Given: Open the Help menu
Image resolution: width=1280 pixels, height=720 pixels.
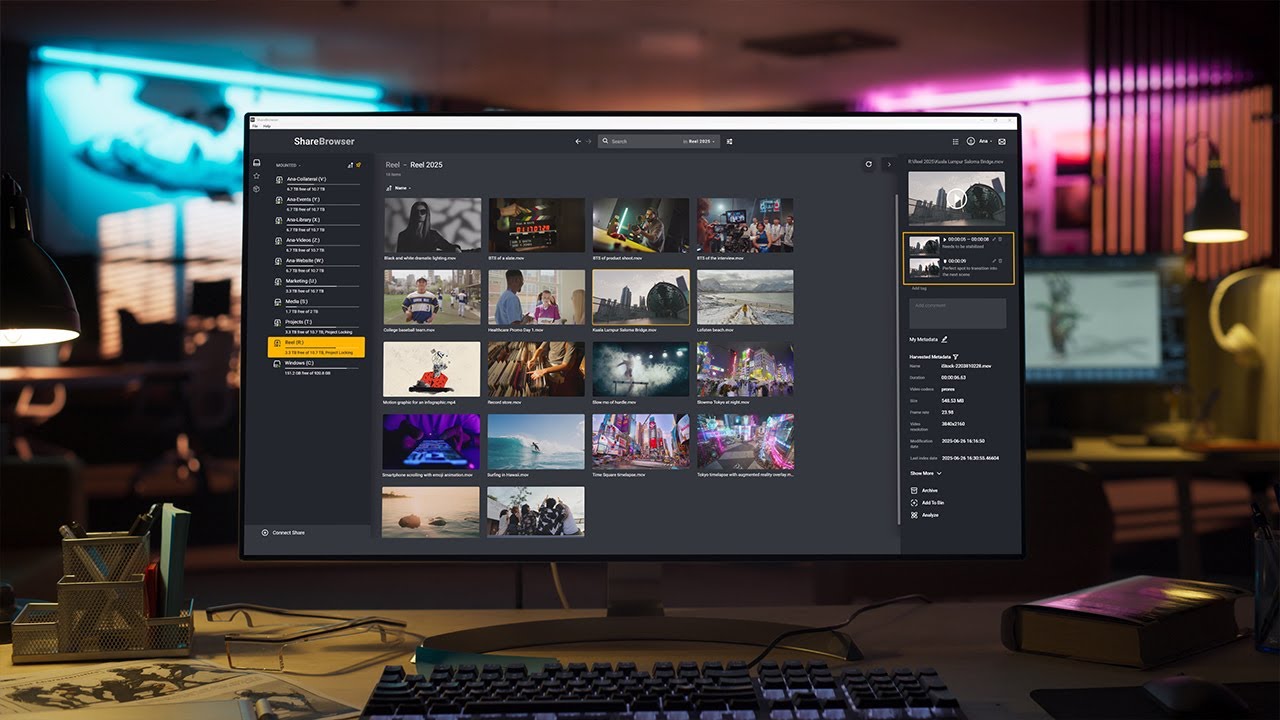Looking at the screenshot, I should (266, 127).
